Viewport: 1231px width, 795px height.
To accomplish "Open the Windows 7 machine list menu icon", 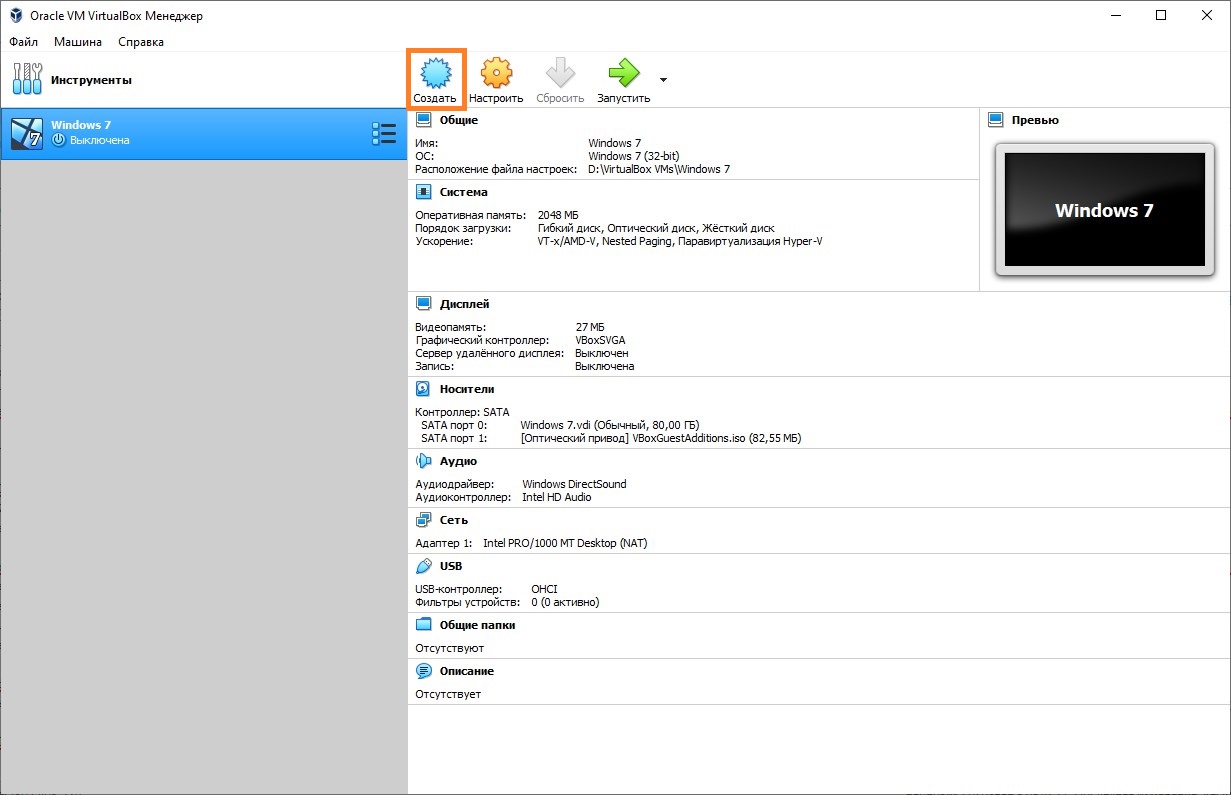I will [x=383, y=134].
